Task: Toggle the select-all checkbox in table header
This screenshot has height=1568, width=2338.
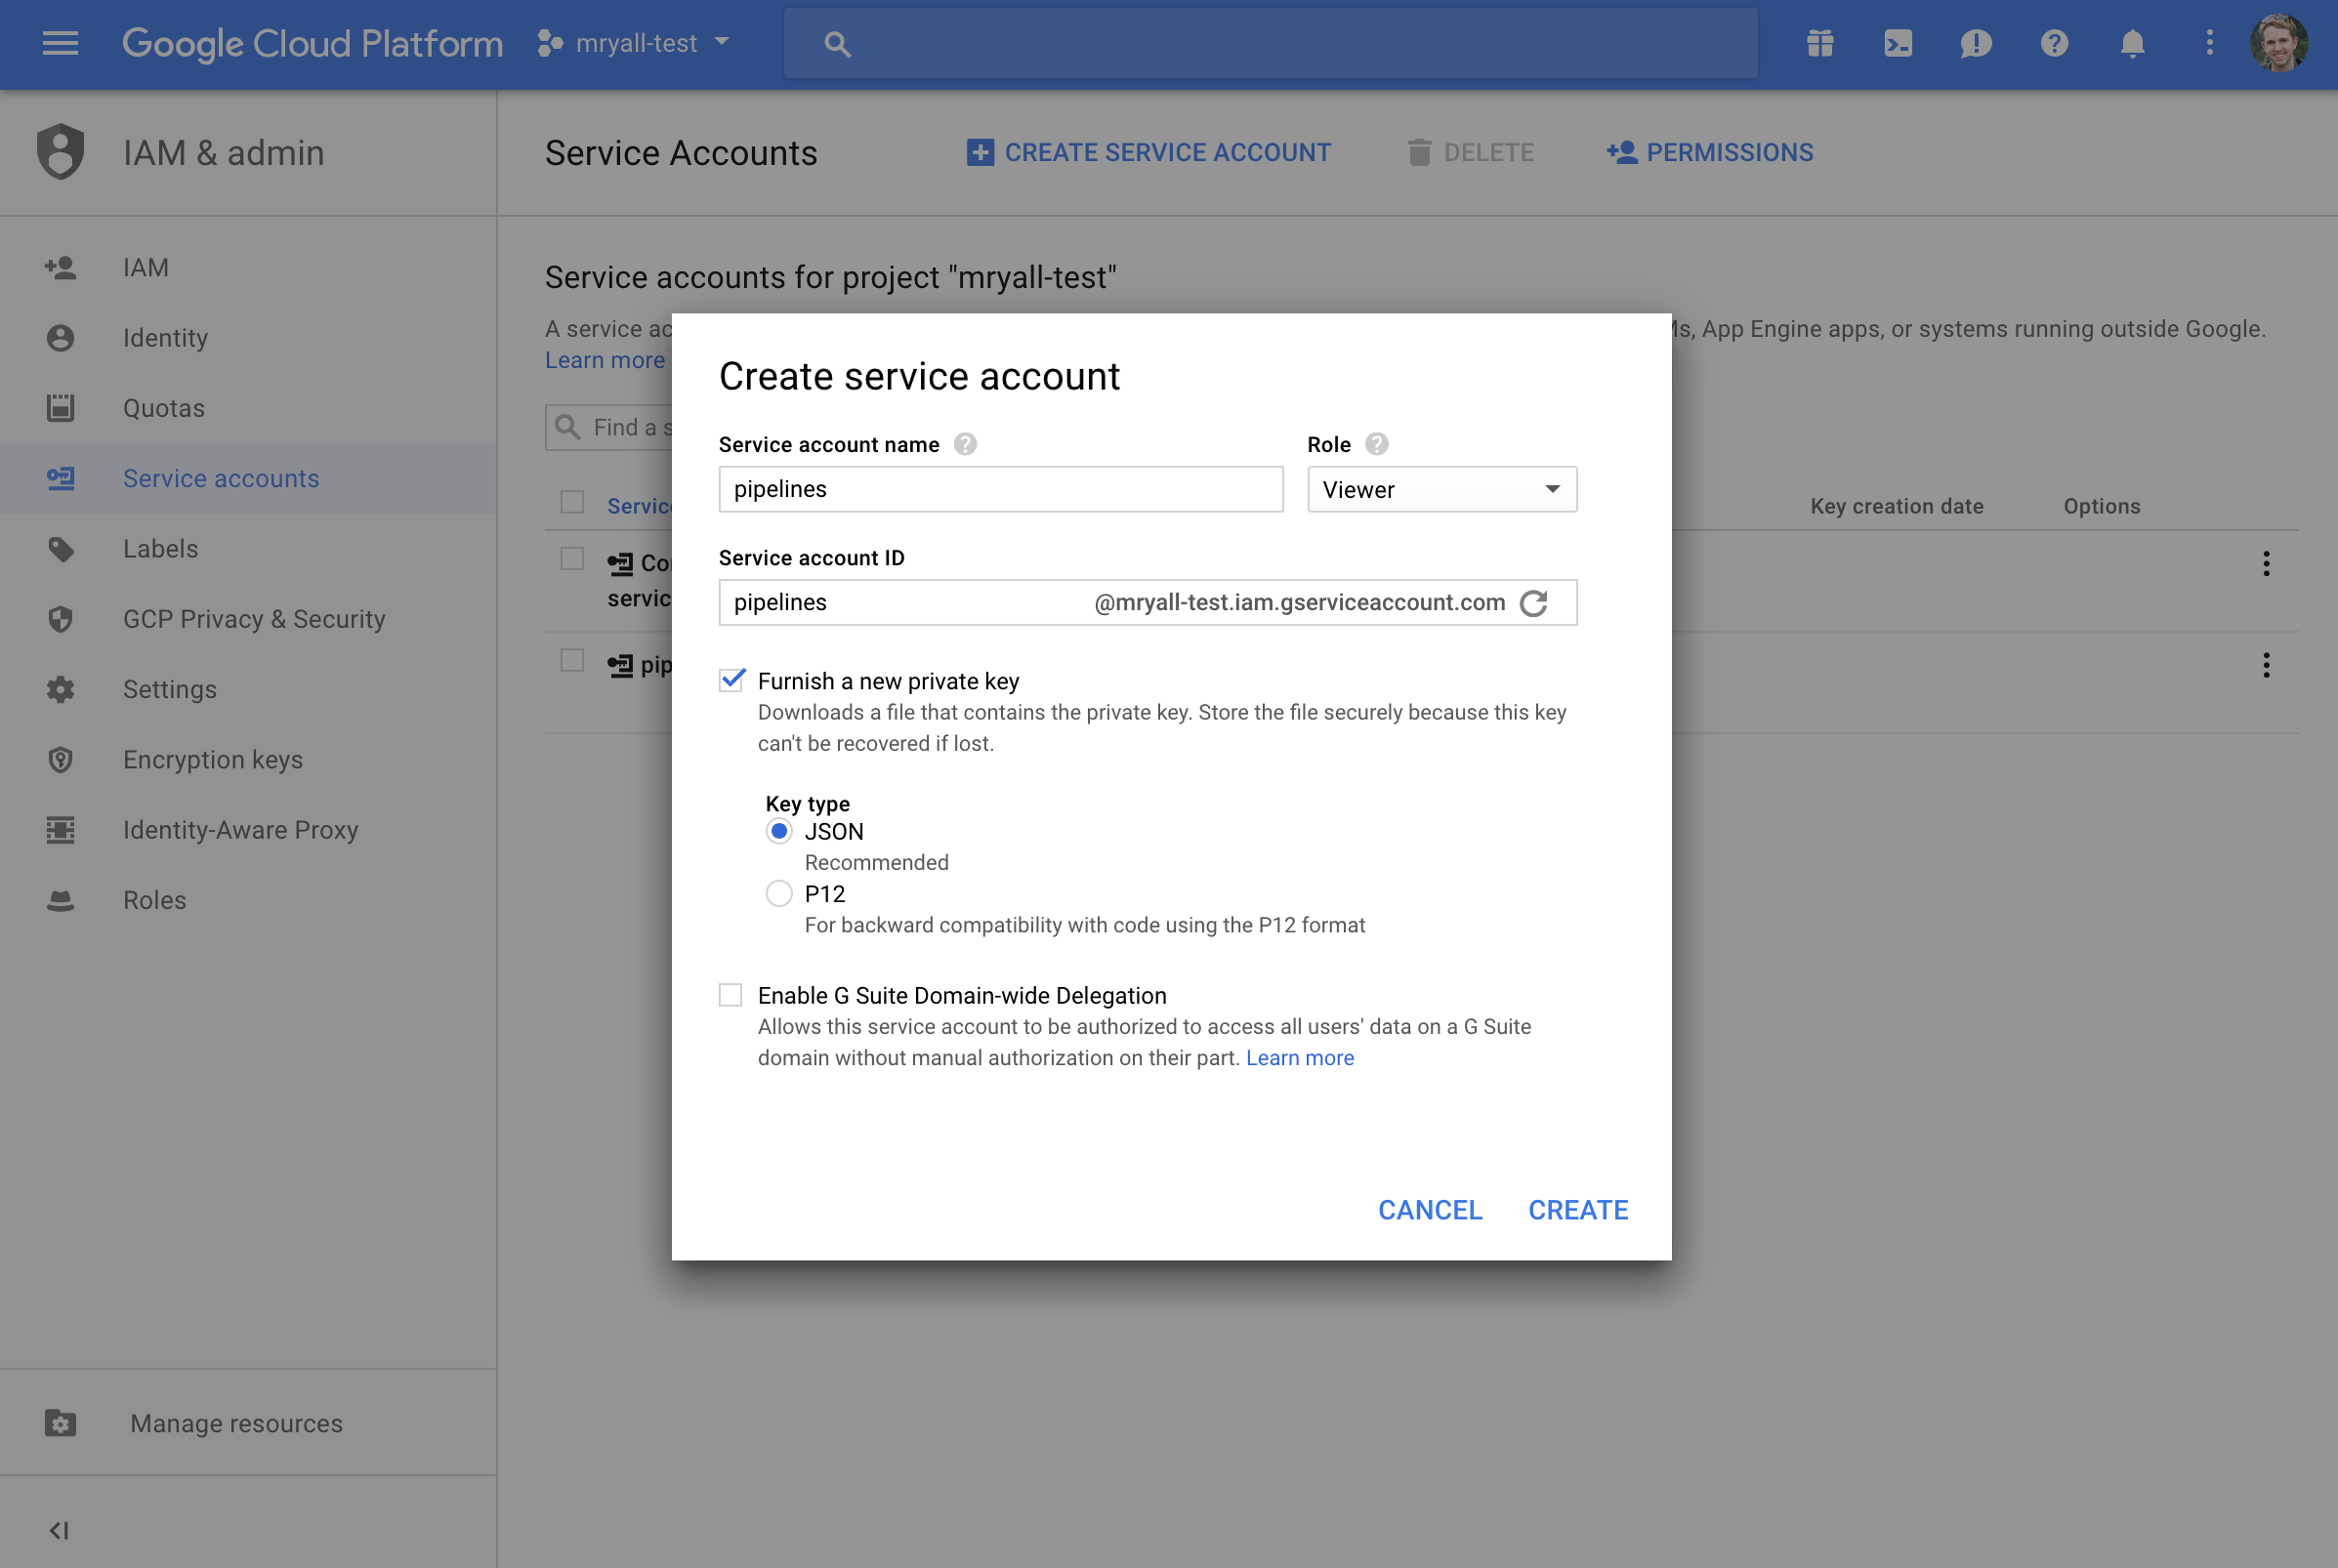Action: (x=572, y=501)
